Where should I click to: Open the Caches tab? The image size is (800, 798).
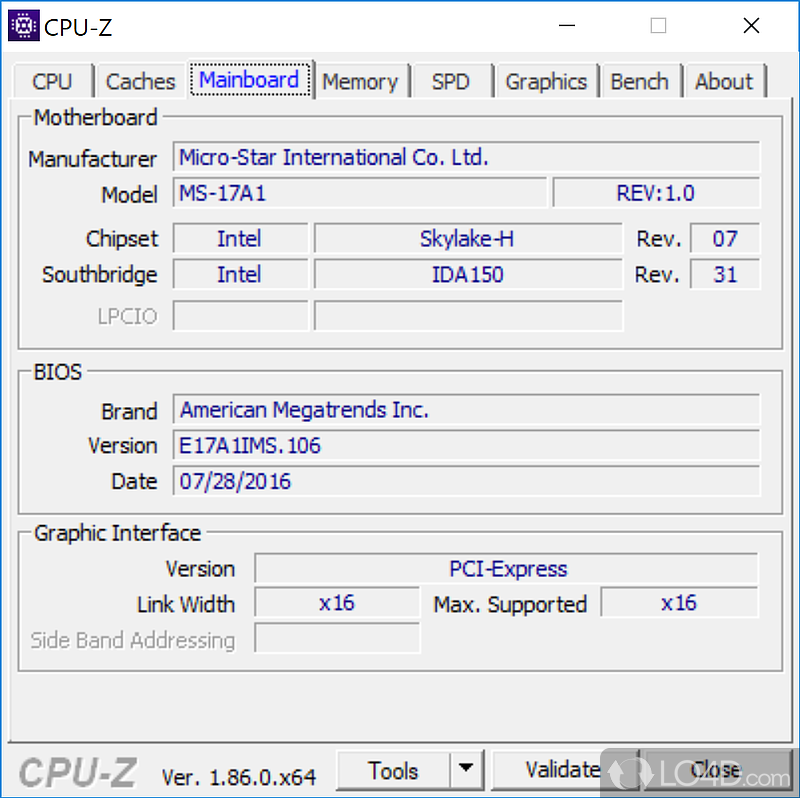click(140, 81)
